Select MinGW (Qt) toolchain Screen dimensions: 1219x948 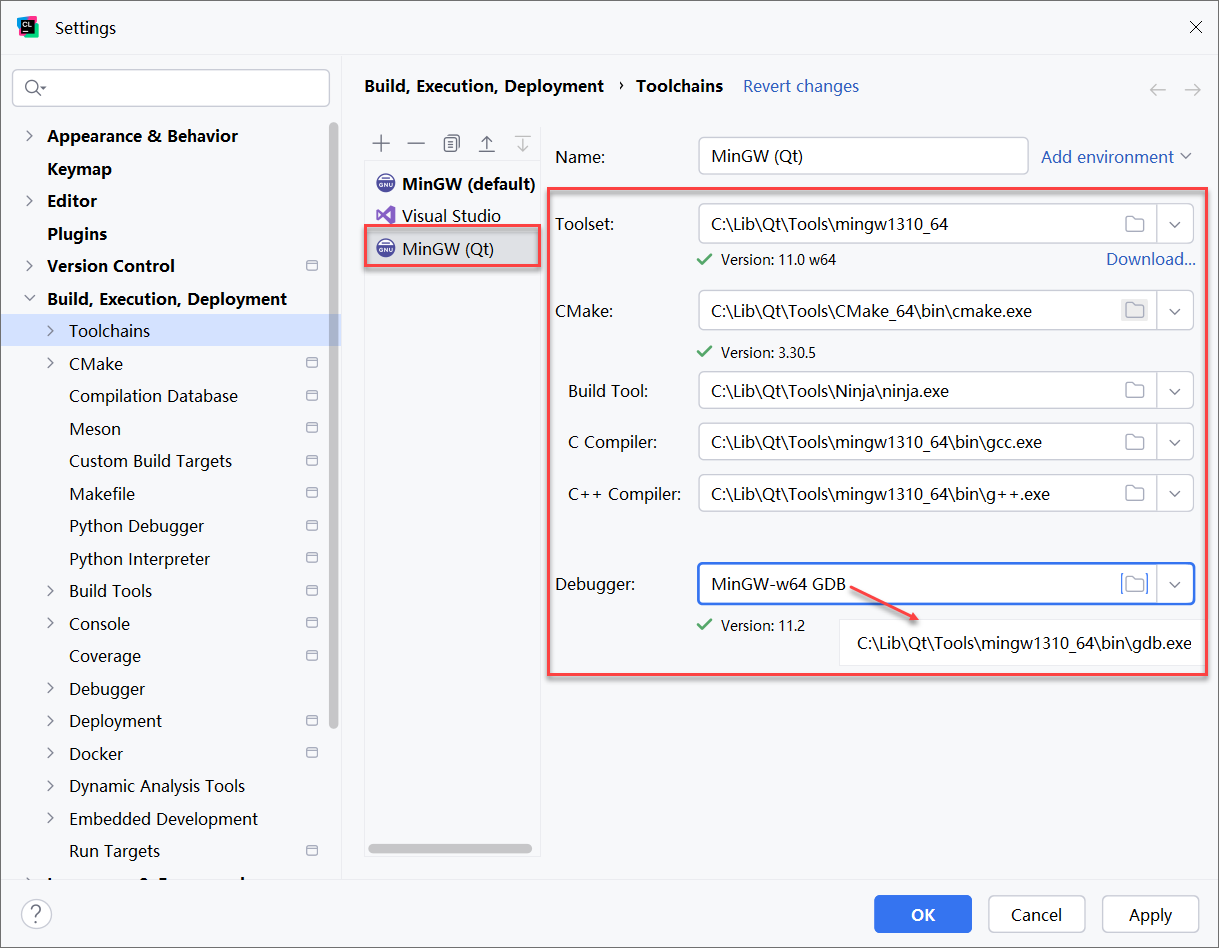coord(453,249)
